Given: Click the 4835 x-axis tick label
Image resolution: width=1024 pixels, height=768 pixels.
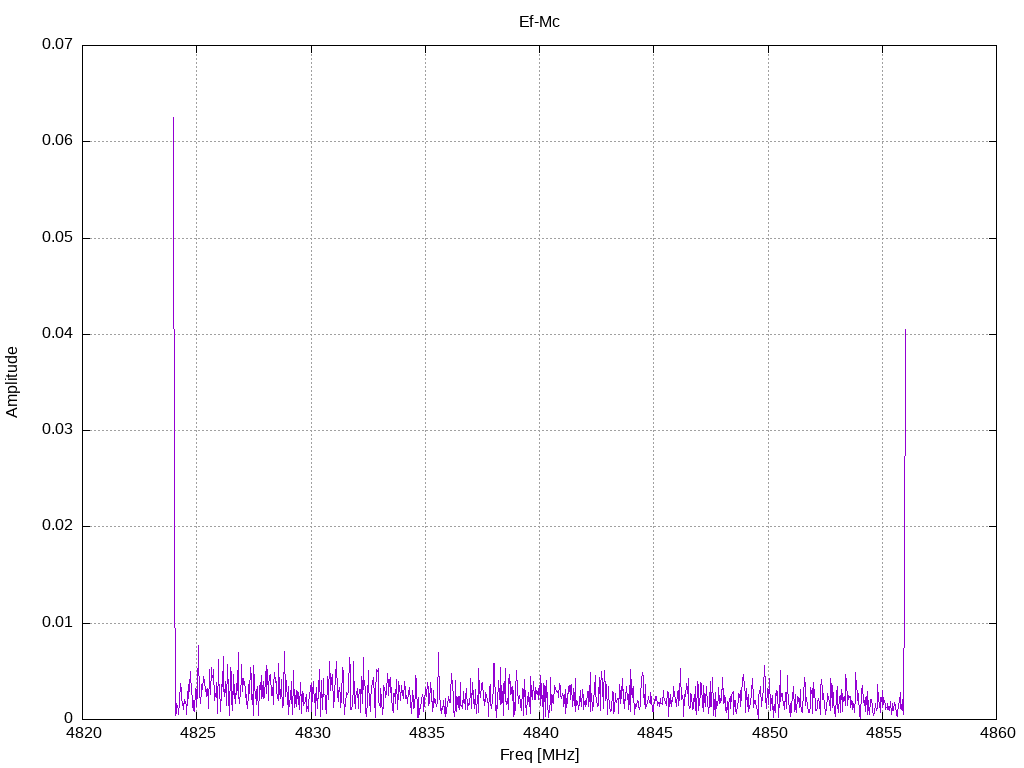Looking at the screenshot, I should pos(425,735).
